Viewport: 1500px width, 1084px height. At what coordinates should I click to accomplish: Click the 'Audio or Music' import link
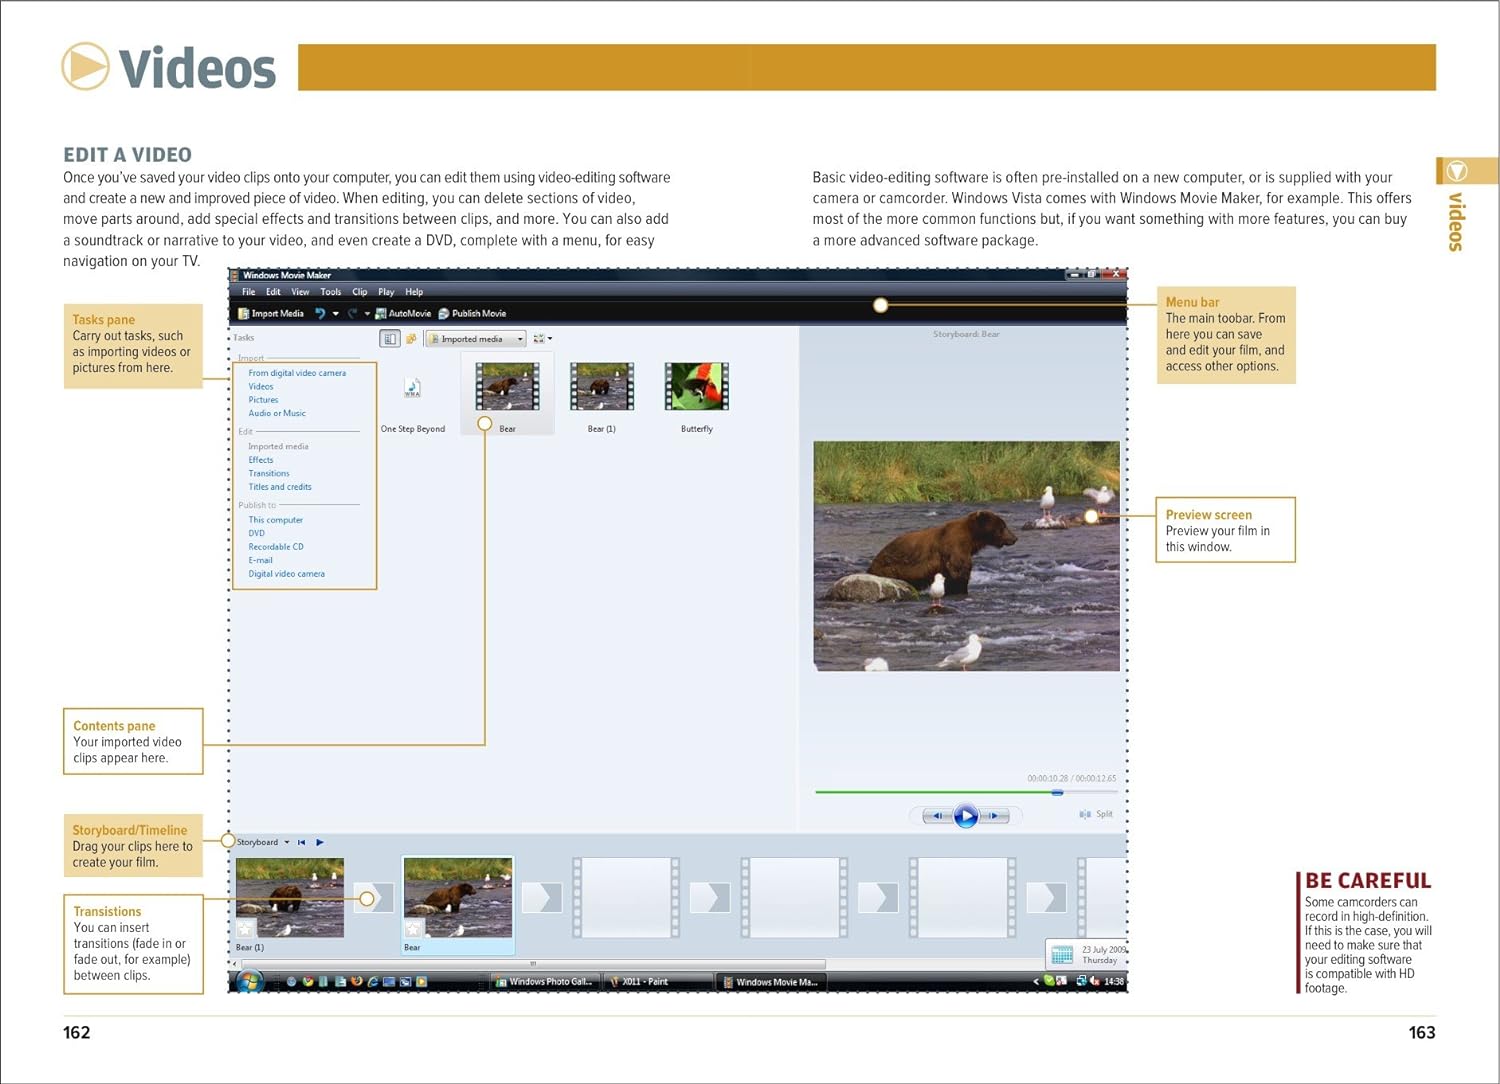click(277, 413)
